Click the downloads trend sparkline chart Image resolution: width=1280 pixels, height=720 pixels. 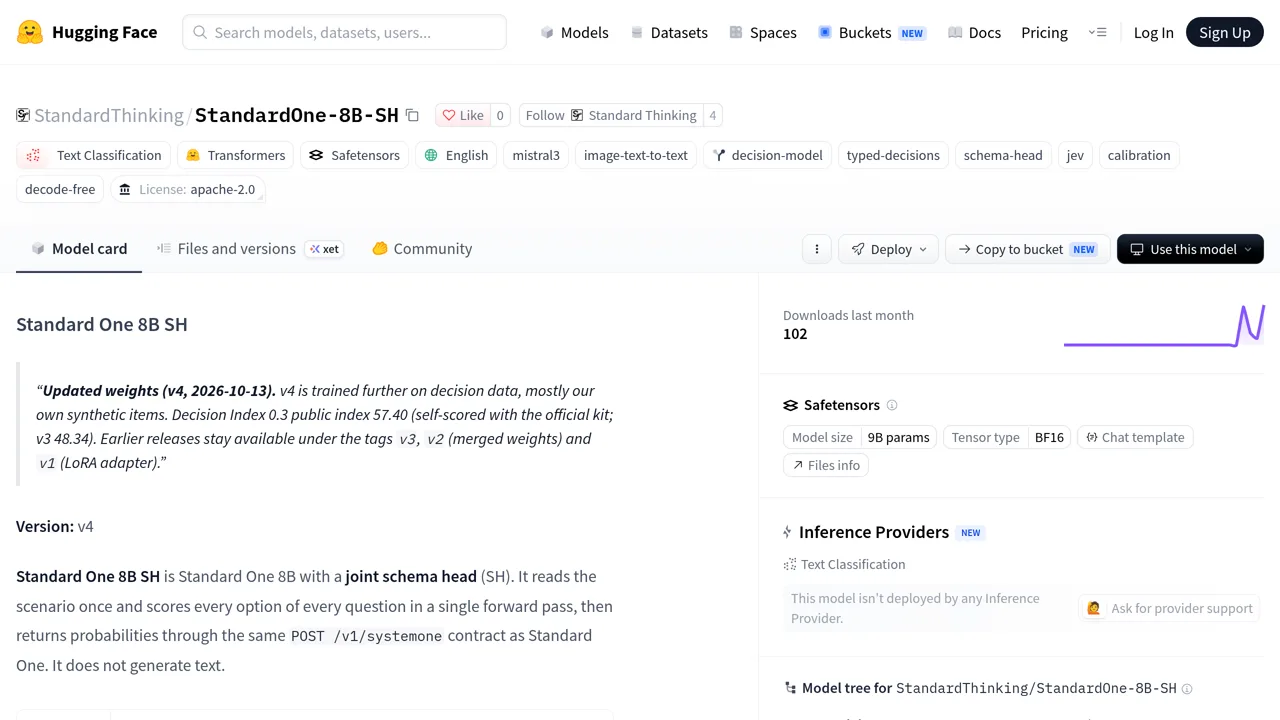pos(1164,325)
